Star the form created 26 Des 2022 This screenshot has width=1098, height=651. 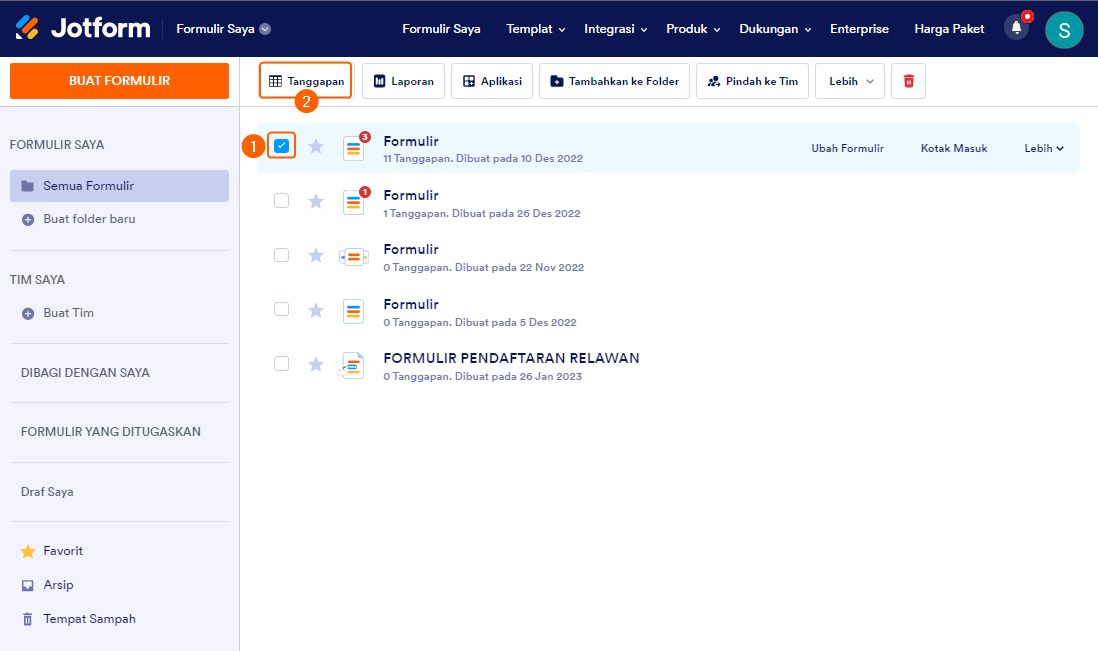point(316,201)
